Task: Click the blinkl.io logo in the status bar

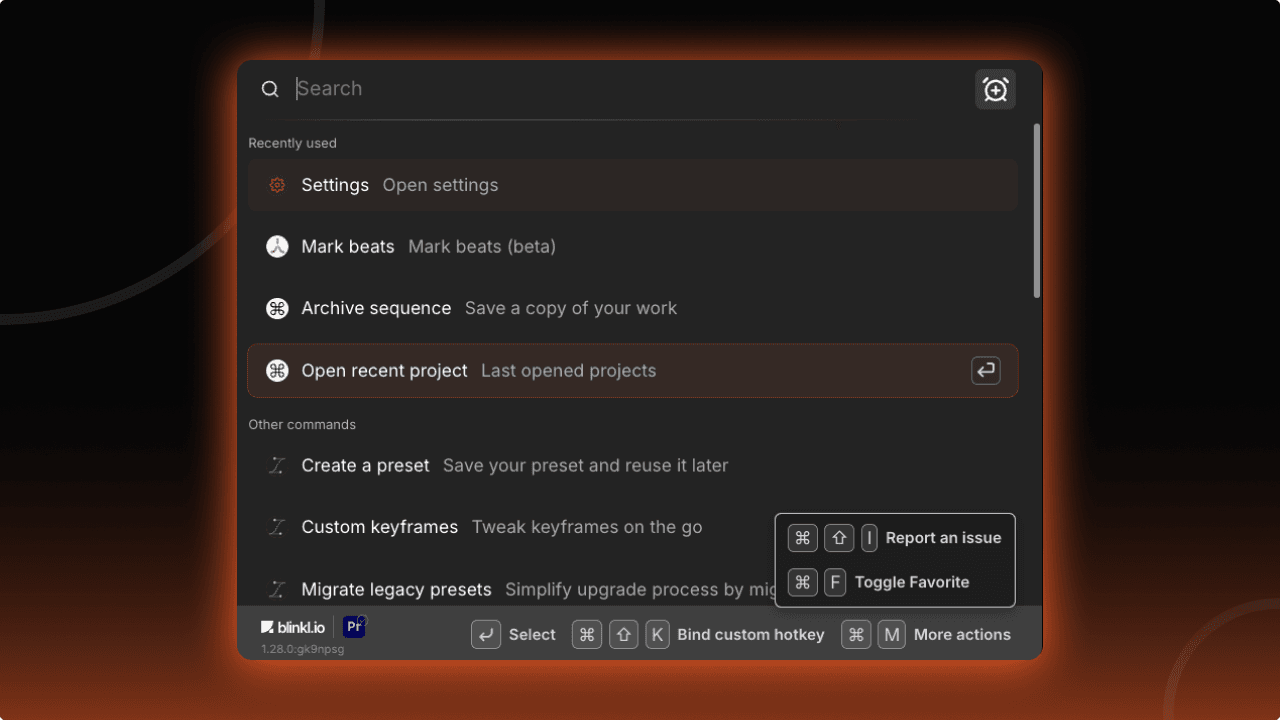Action: click(x=292, y=627)
